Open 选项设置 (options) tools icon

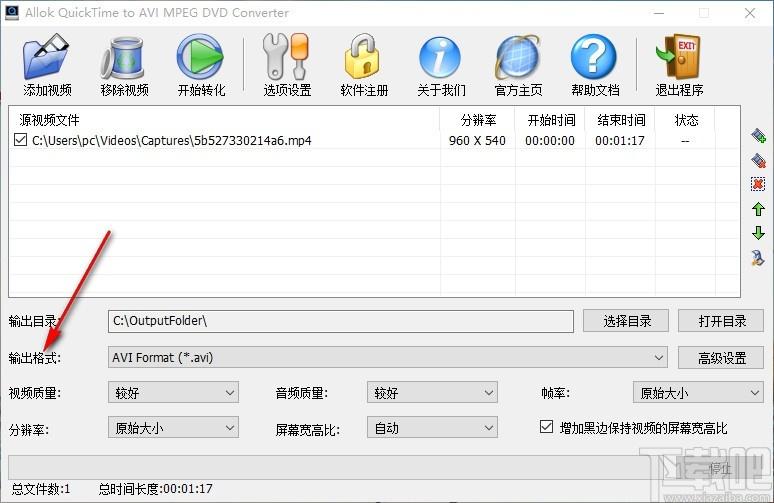click(x=286, y=57)
